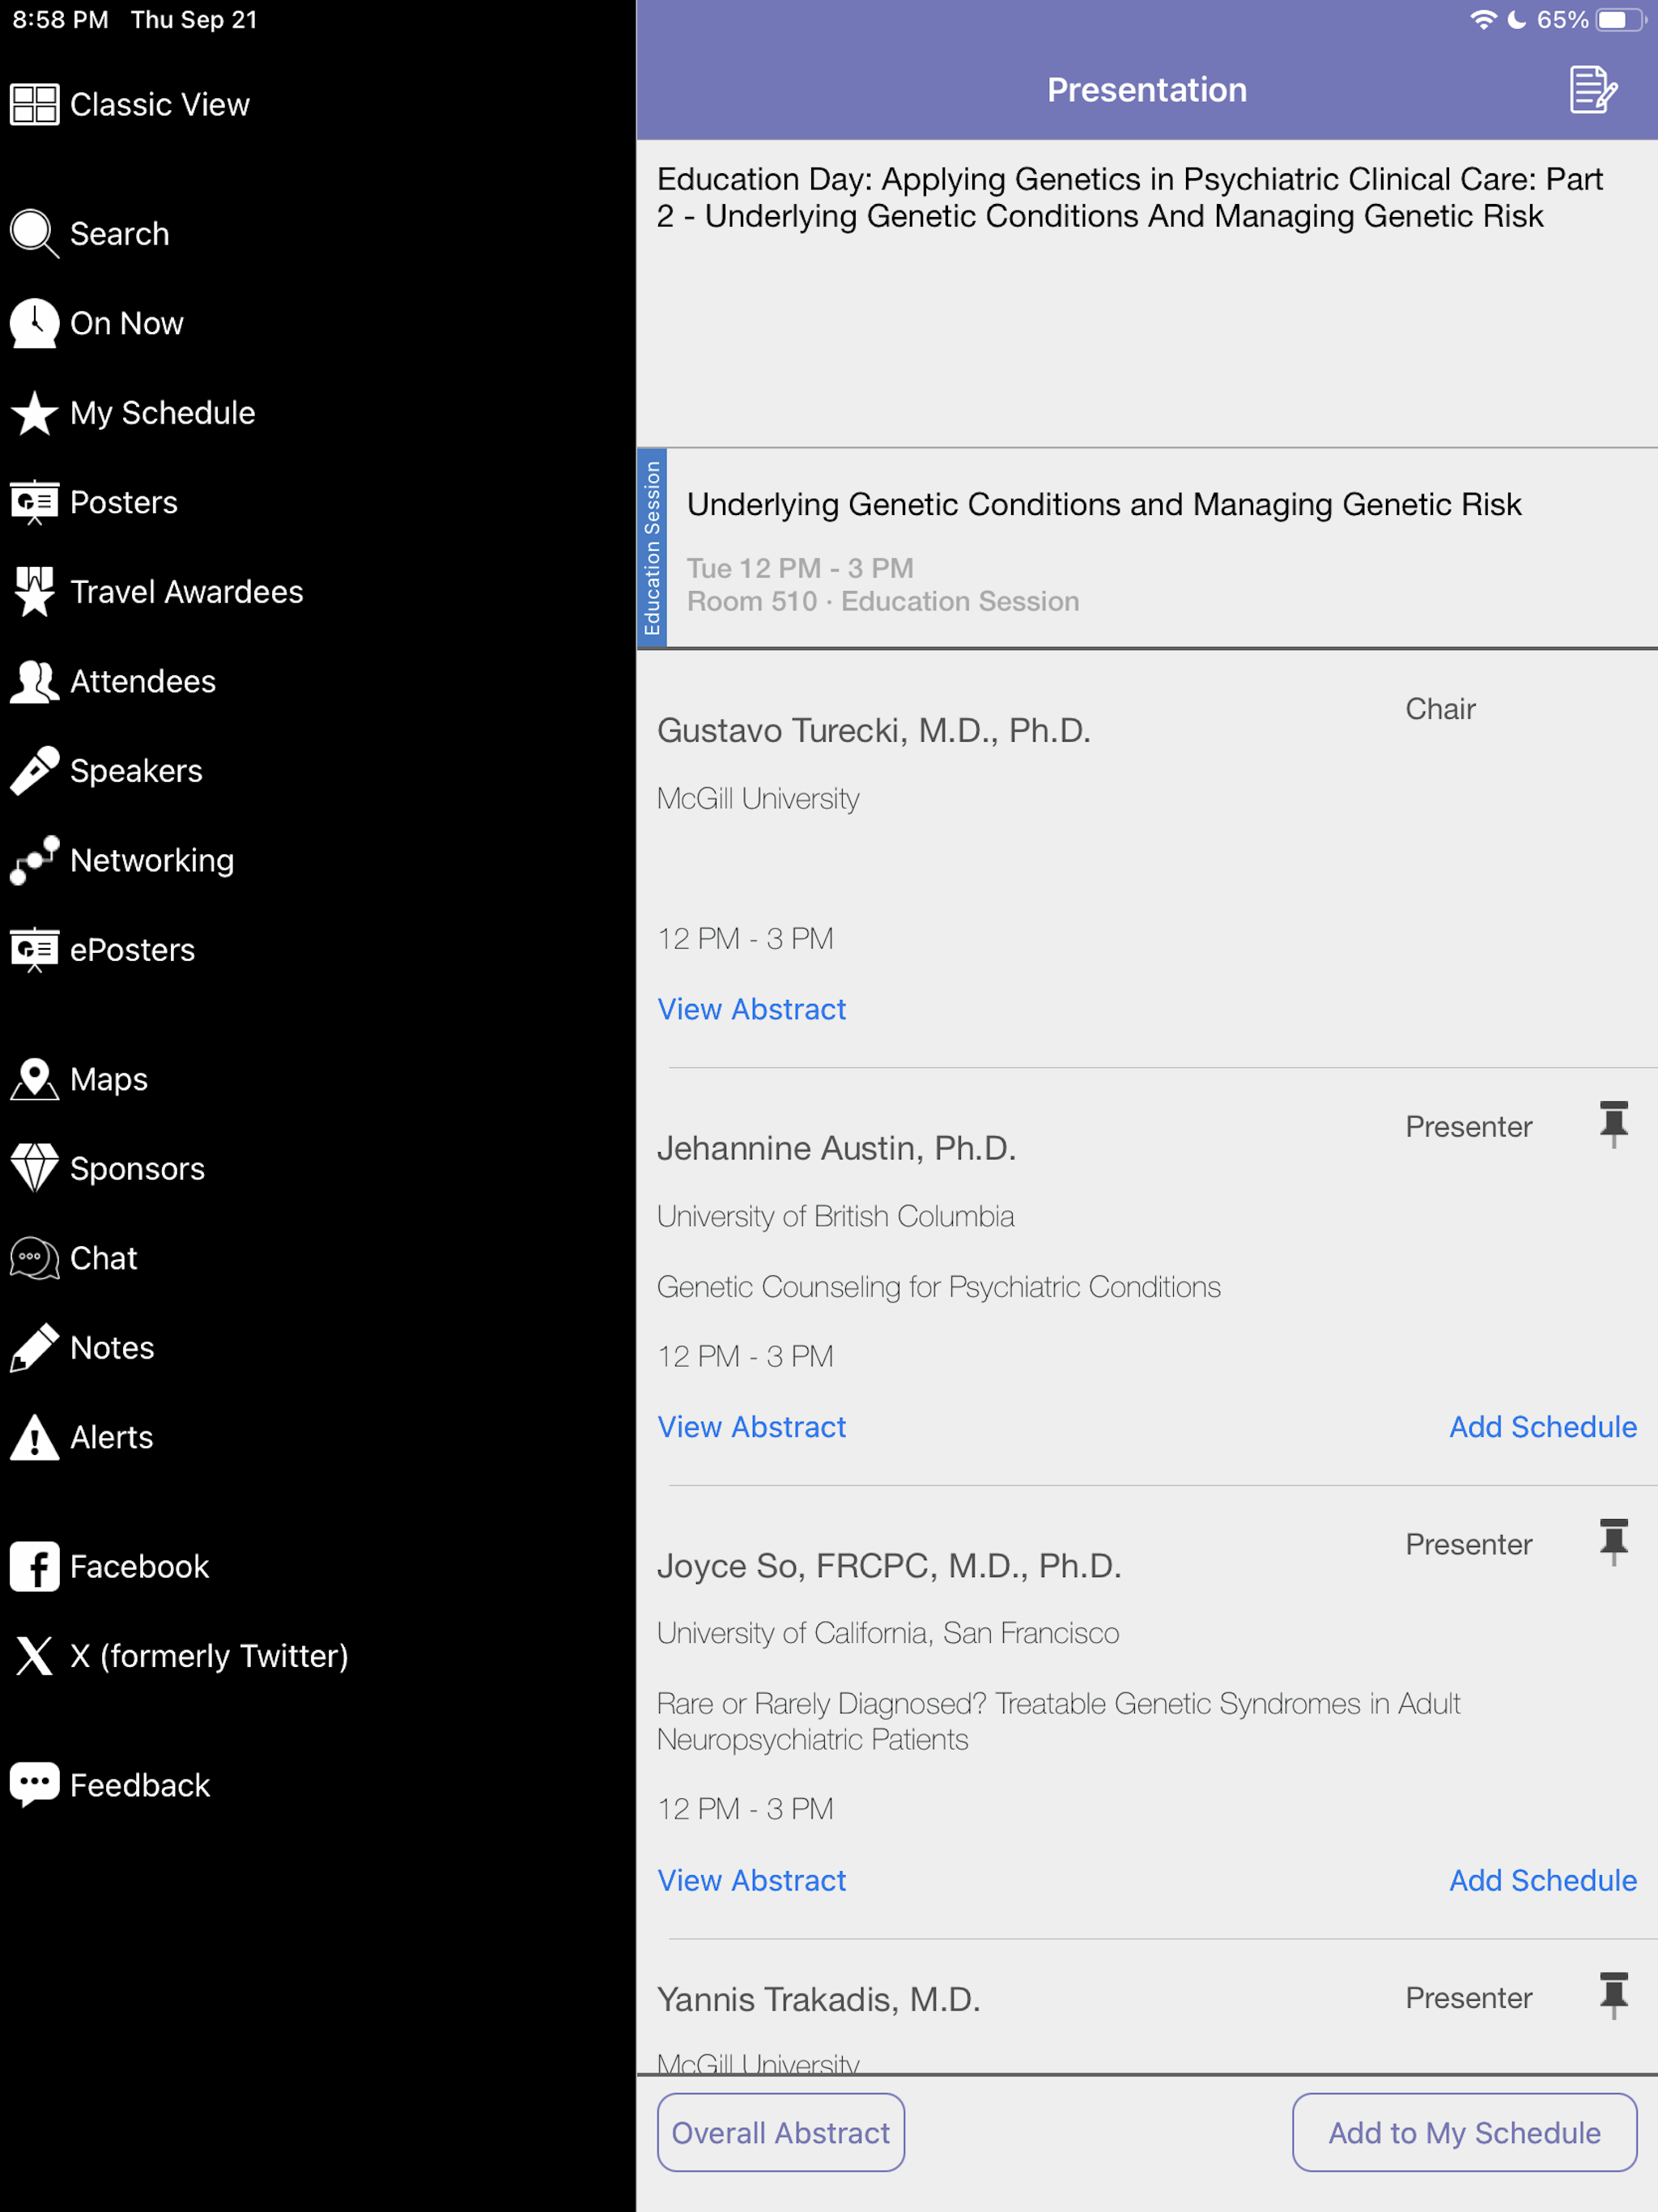Toggle pin for Joyce So presentation
Screen dimensions: 1658x2212
pyautogui.click(x=1613, y=1542)
